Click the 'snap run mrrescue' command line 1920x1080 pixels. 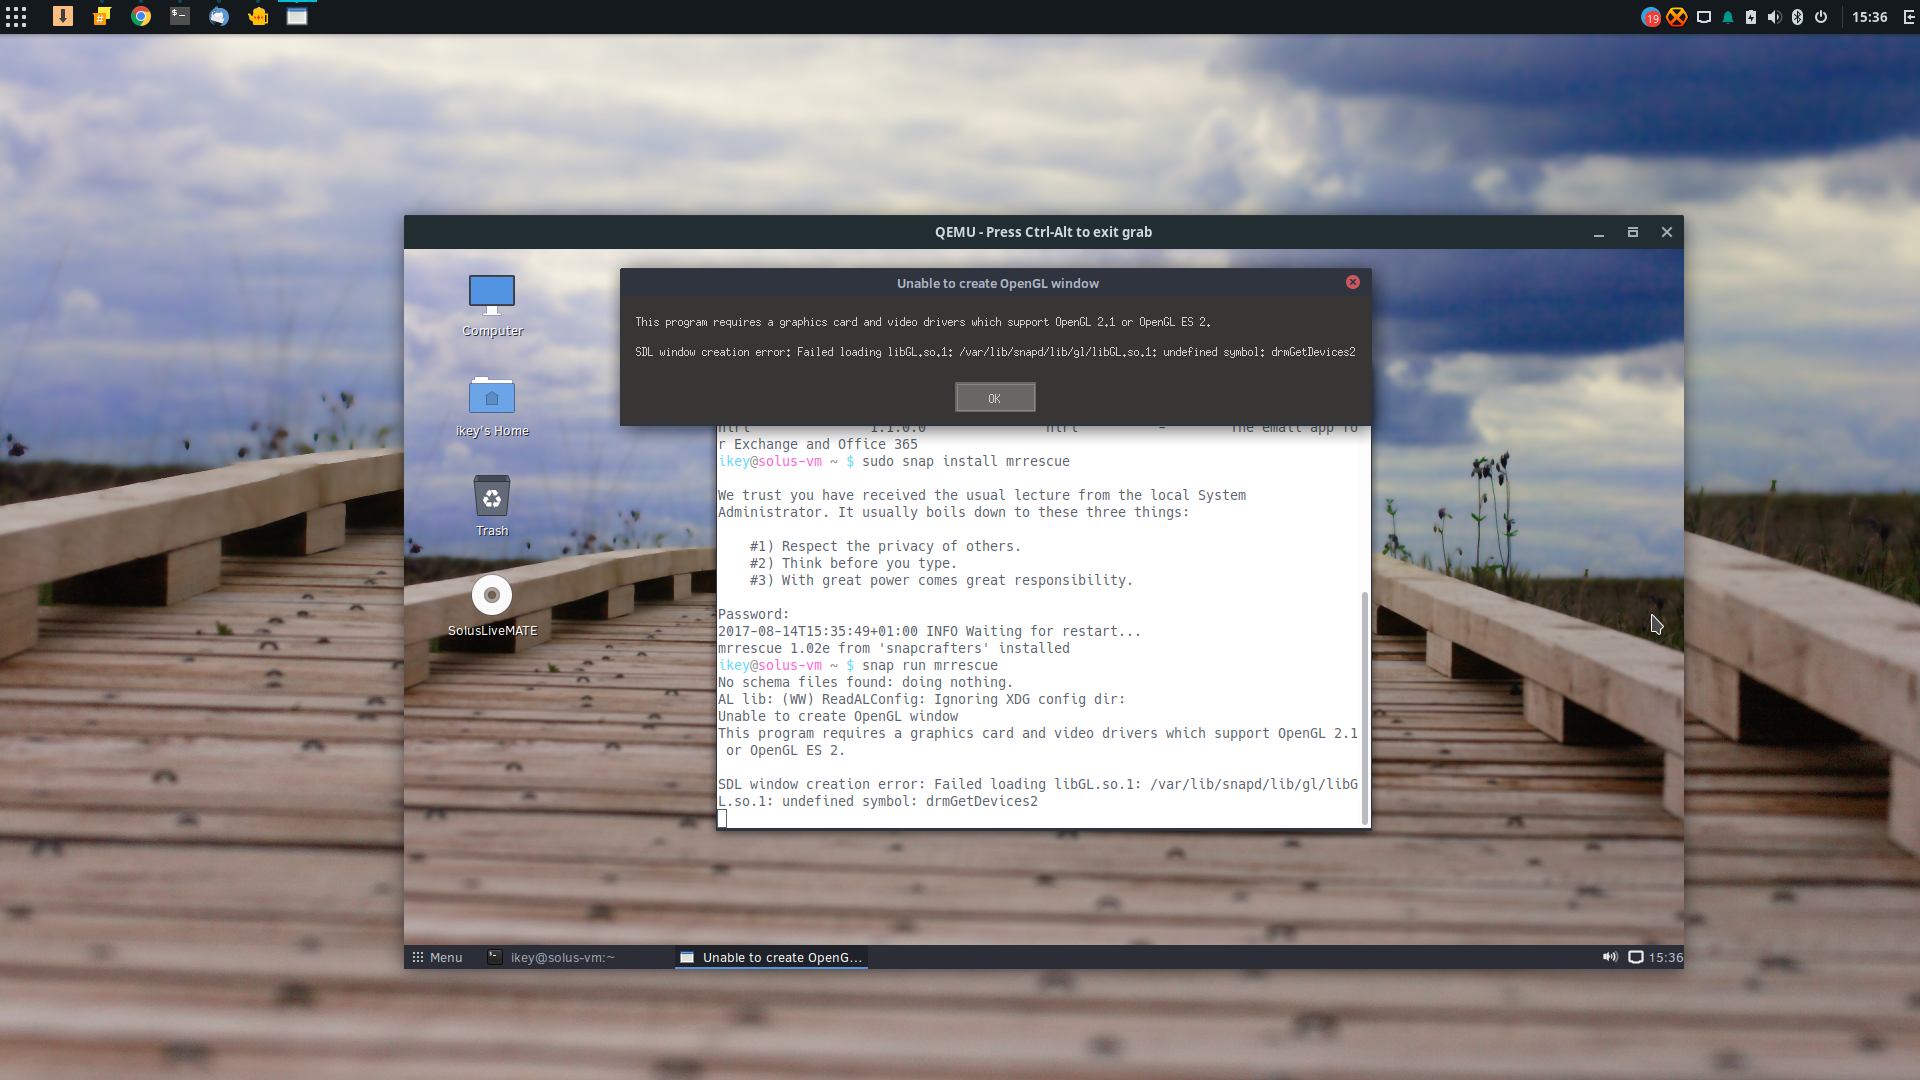click(929, 665)
